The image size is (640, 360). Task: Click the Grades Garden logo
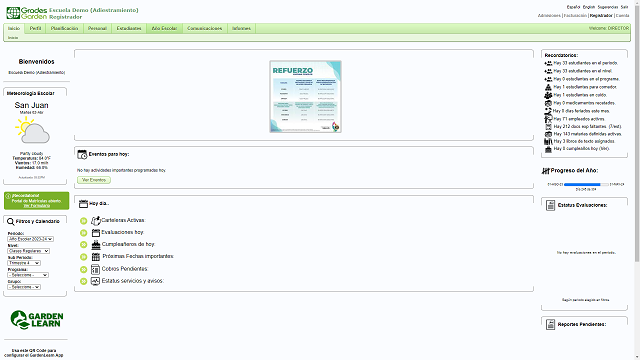[x=27, y=13]
